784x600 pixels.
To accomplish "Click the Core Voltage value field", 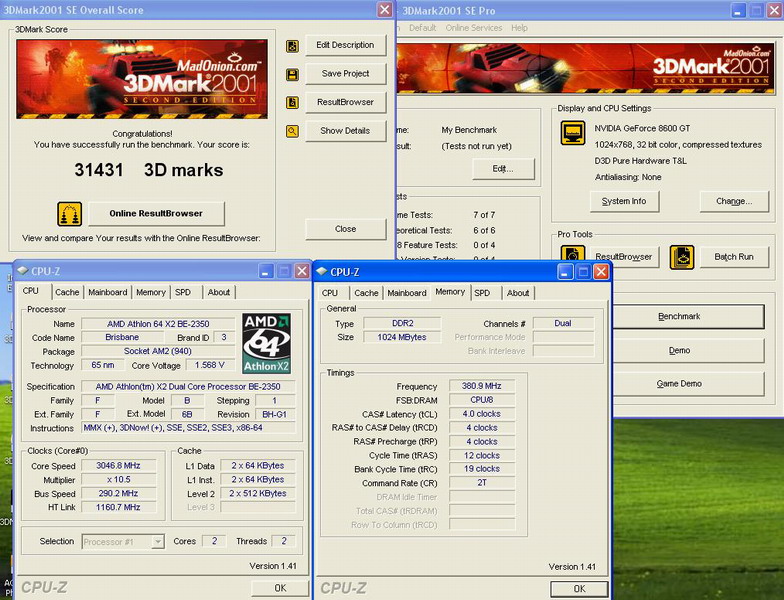I will coord(210,366).
